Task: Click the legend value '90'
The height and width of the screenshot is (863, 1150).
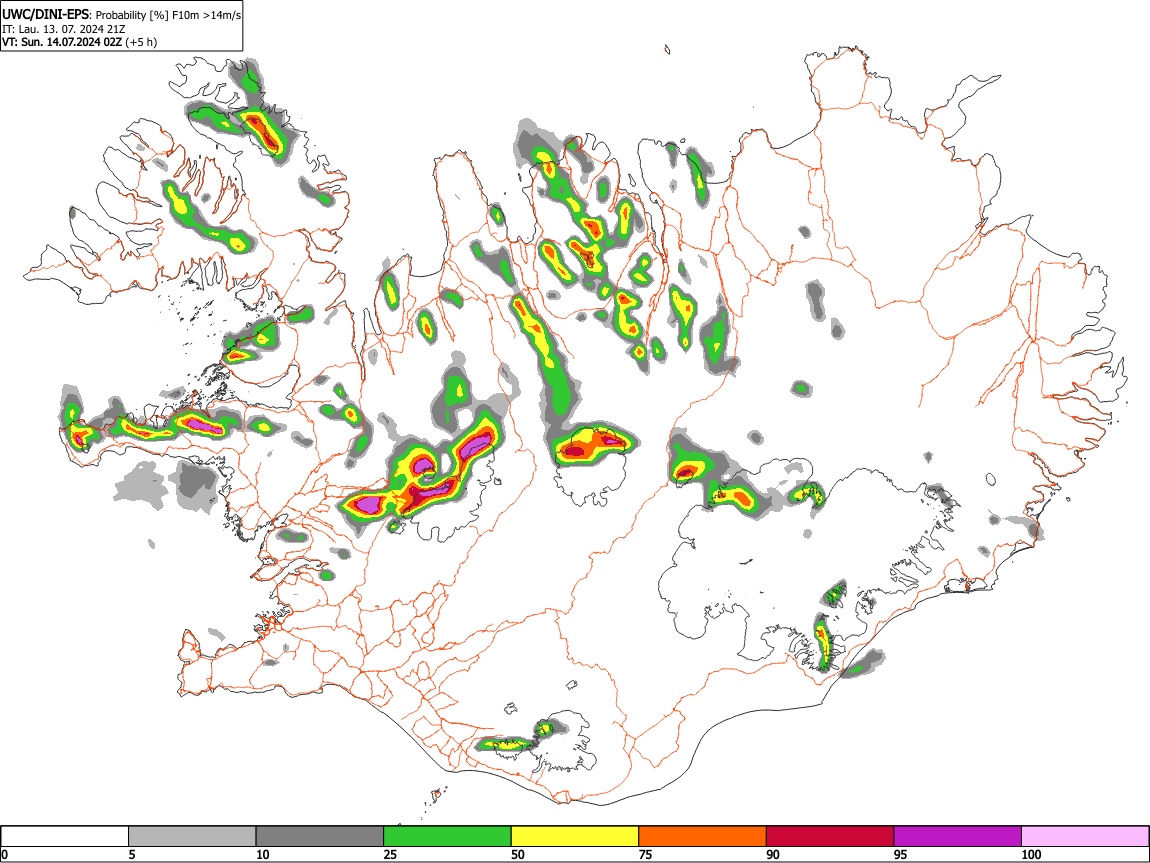Action: 773,855
